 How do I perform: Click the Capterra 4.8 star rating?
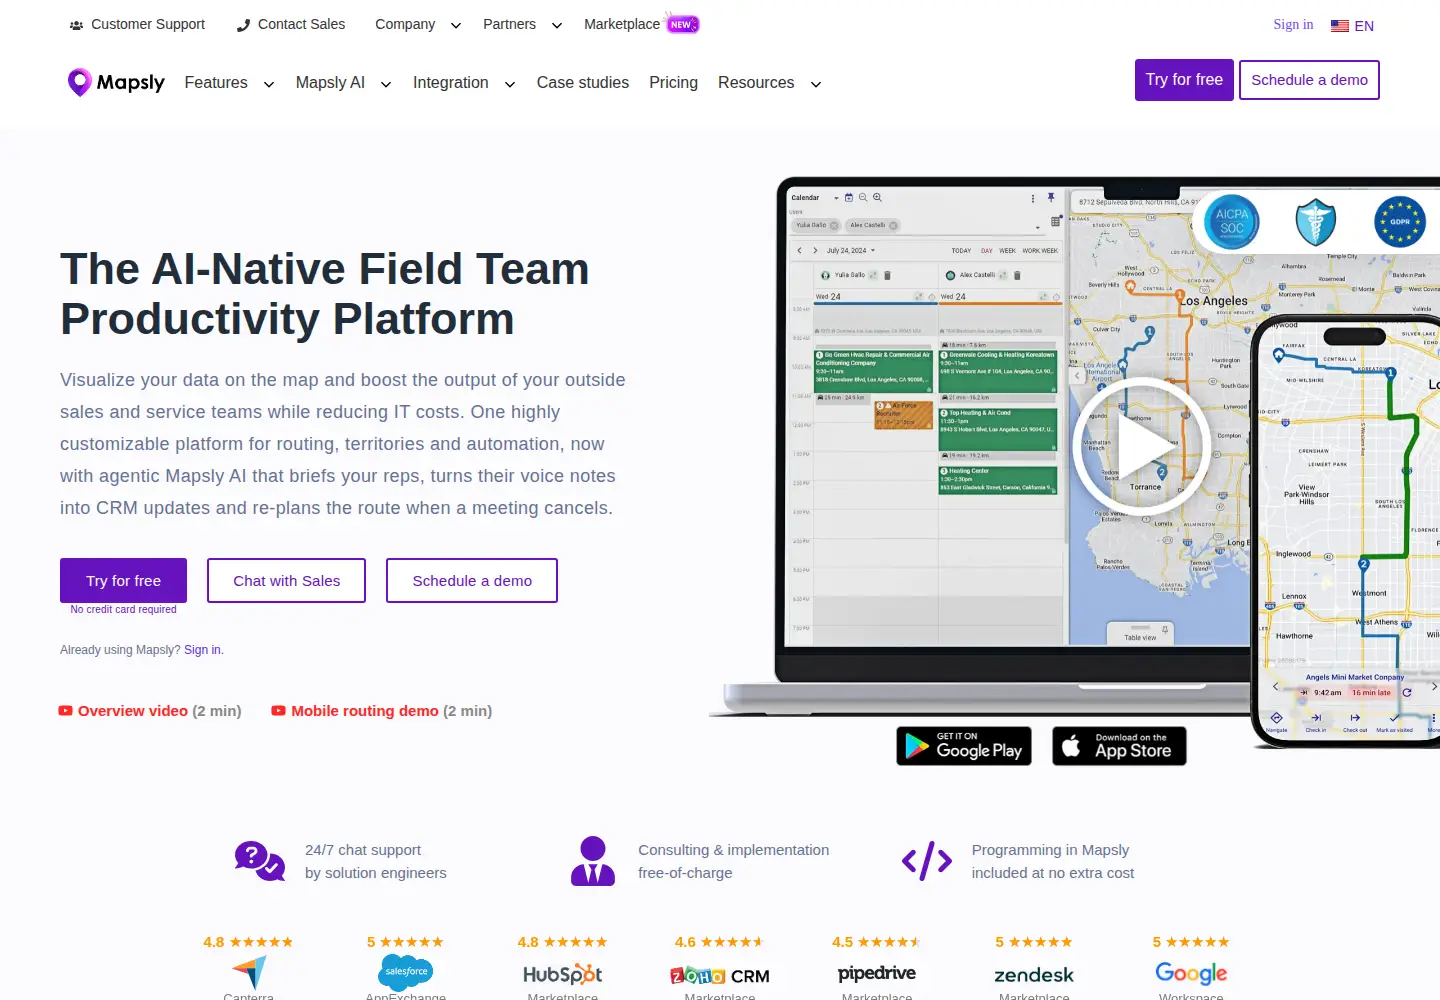[x=249, y=942]
